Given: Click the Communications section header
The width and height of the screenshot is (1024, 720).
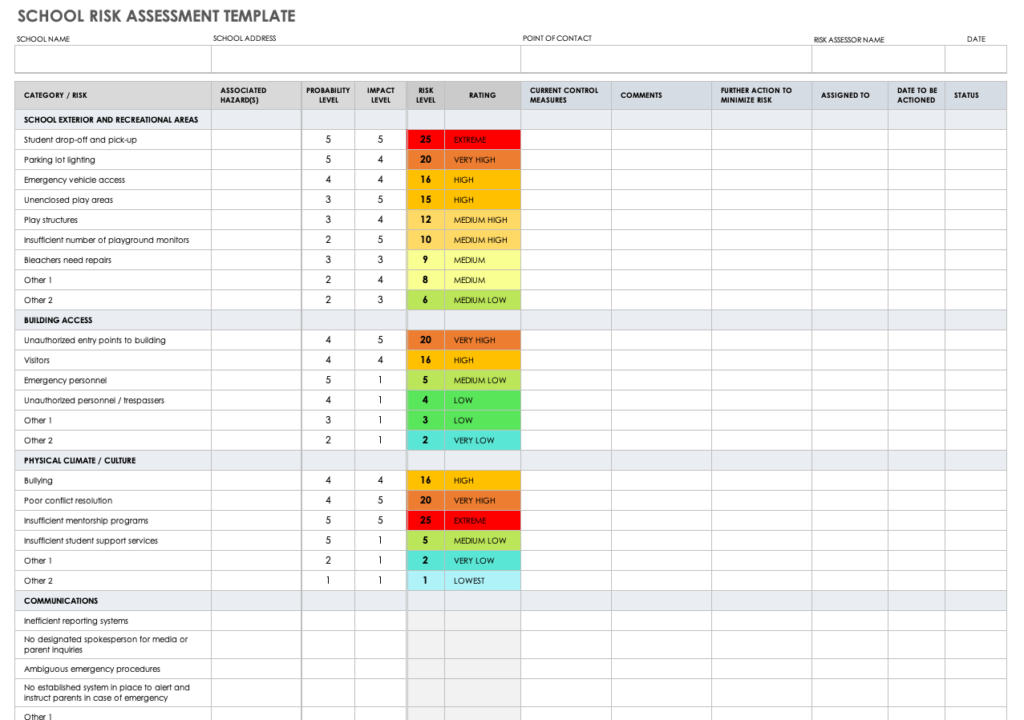Looking at the screenshot, I should coord(61,601).
